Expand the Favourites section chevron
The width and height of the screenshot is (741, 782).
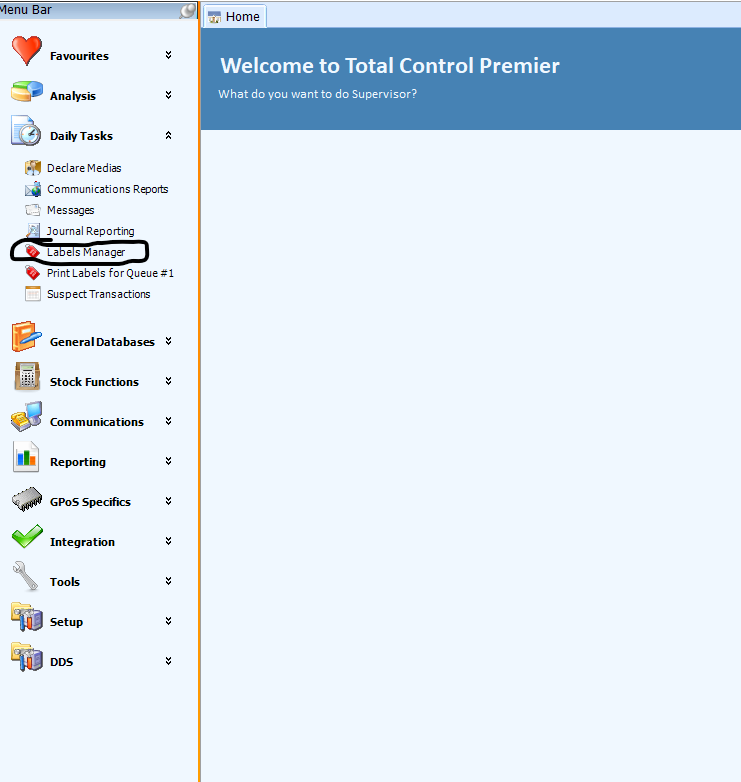169,55
